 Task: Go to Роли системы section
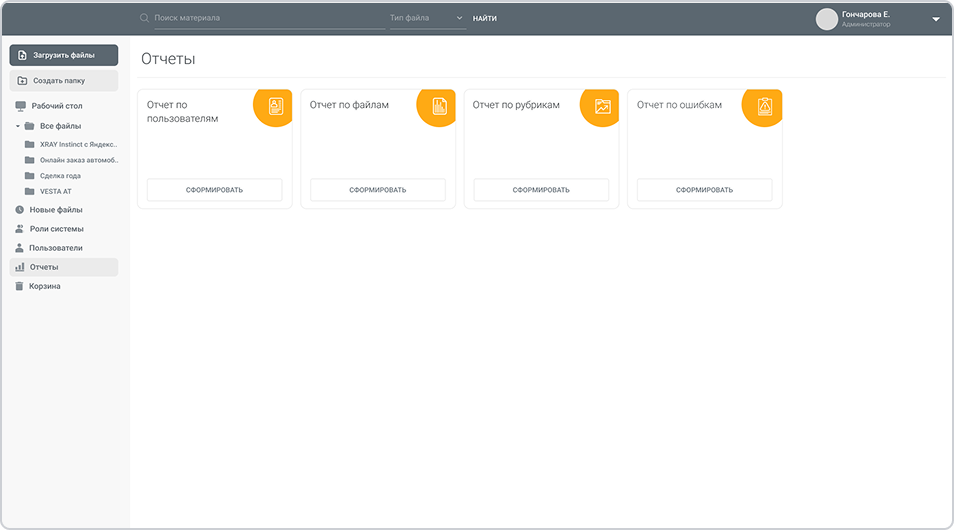56,229
